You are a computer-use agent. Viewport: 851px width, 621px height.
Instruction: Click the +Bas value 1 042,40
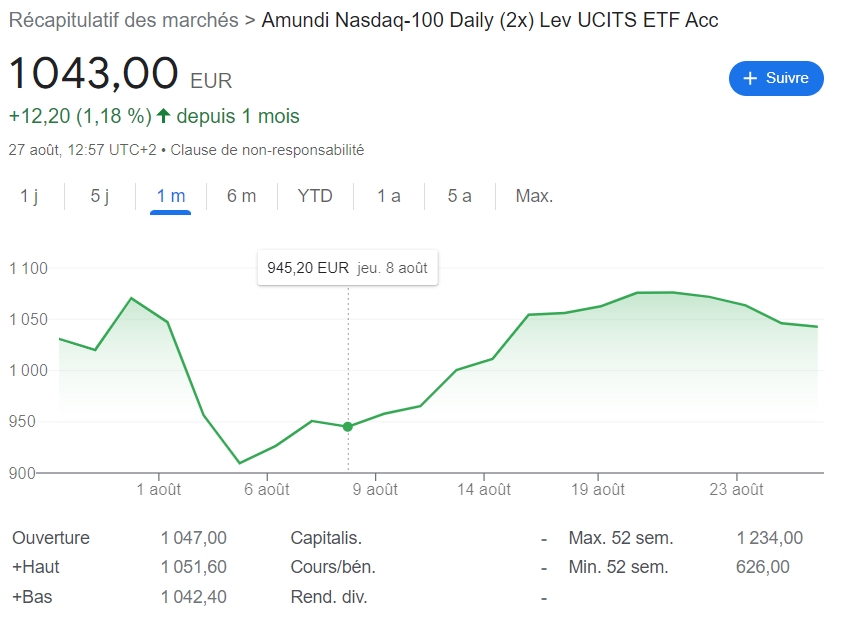[x=194, y=597]
